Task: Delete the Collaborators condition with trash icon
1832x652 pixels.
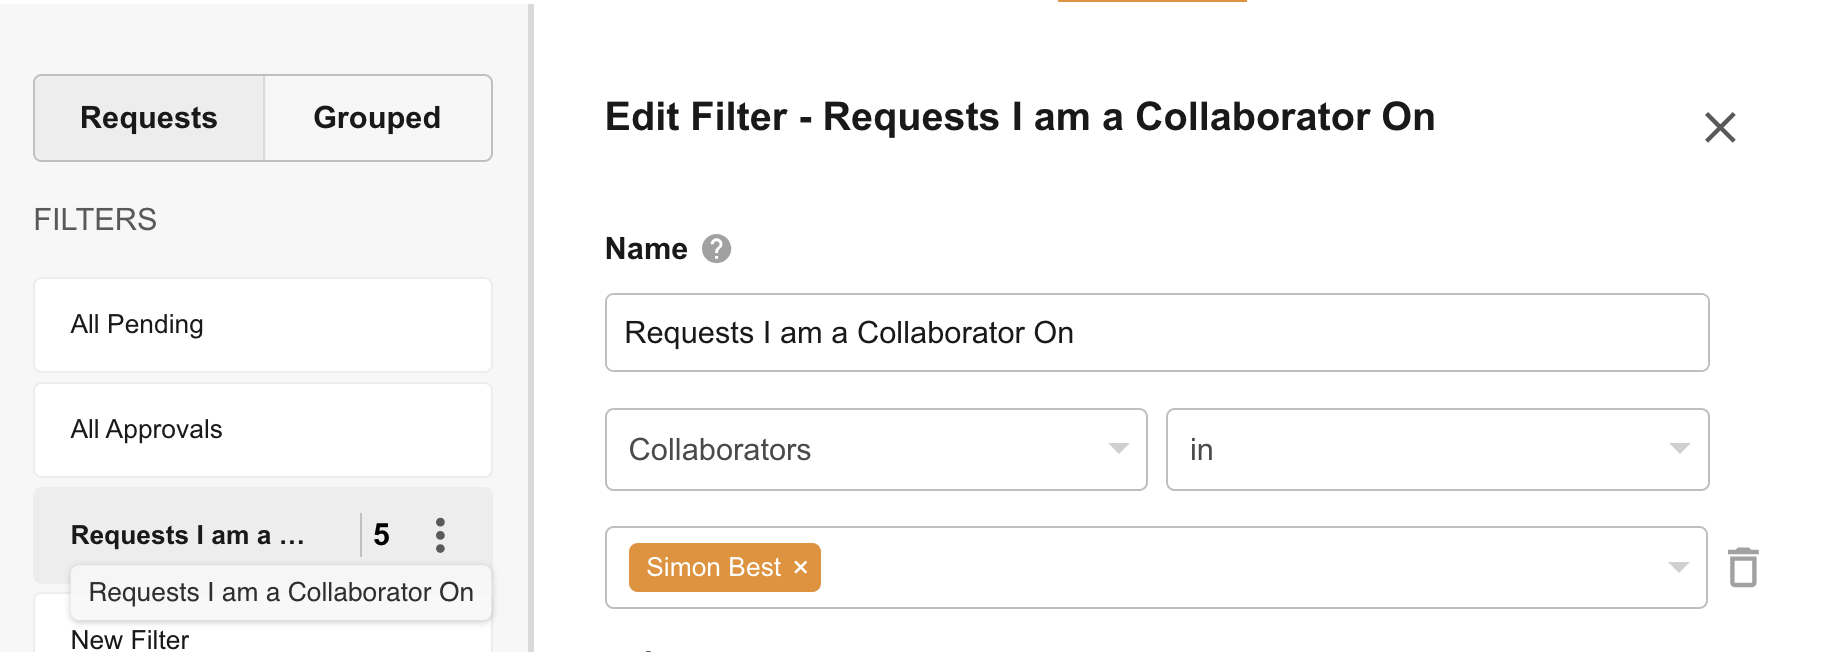Action: click(x=1743, y=567)
